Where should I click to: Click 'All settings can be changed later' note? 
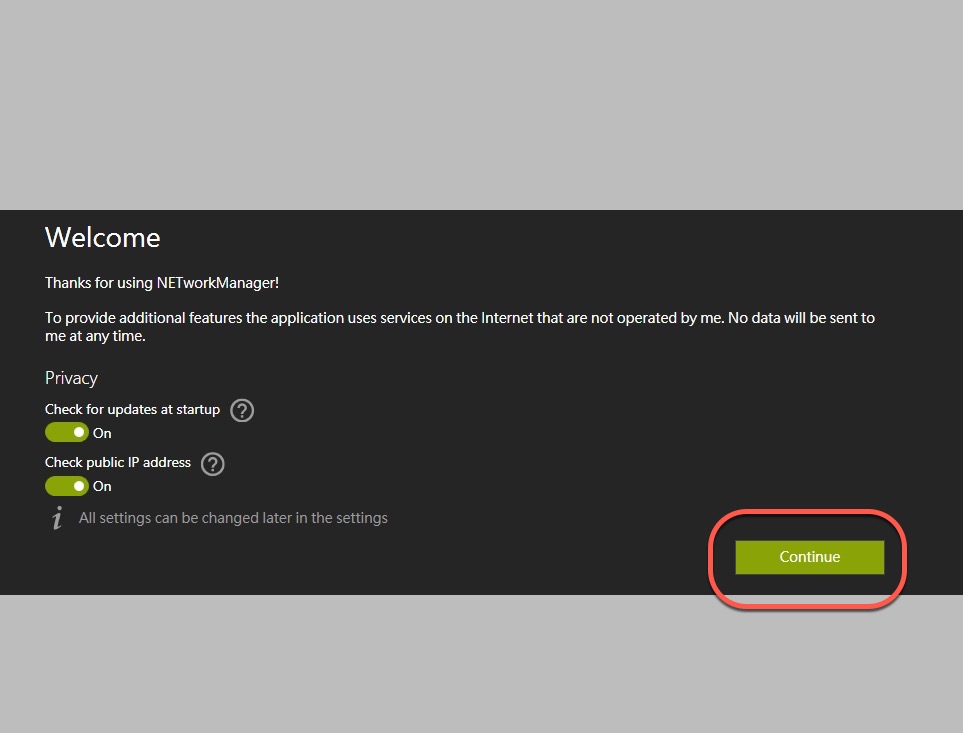233,518
